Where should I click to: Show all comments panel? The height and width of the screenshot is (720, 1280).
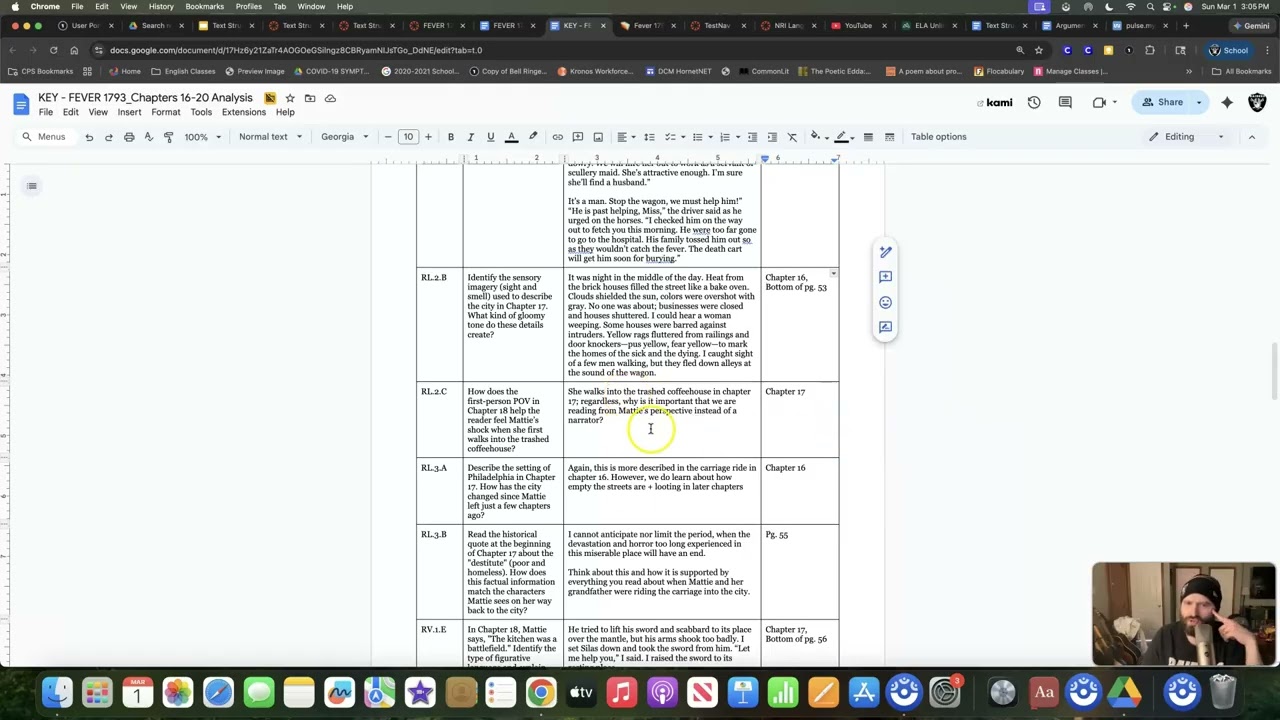coord(1065,102)
